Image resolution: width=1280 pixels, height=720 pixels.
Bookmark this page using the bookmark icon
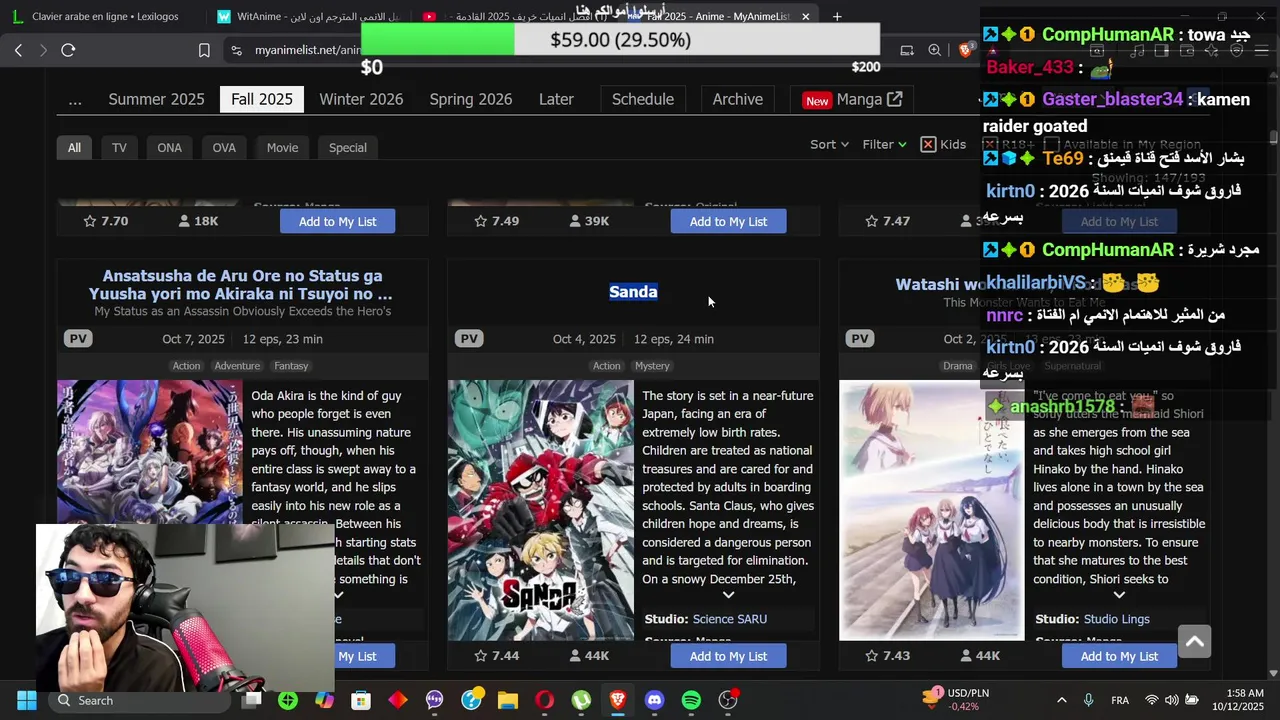click(x=204, y=50)
